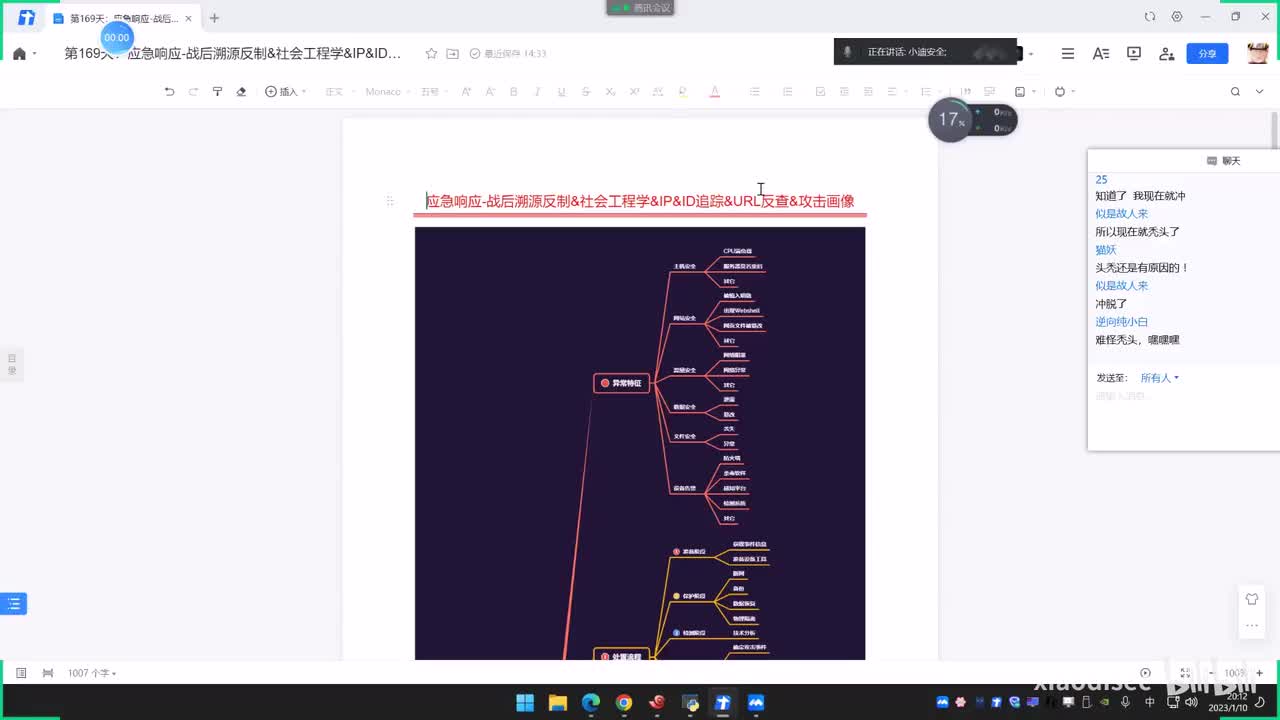1280x720 pixels.
Task: Open the 目录 side handle
Action: click(x=12, y=364)
